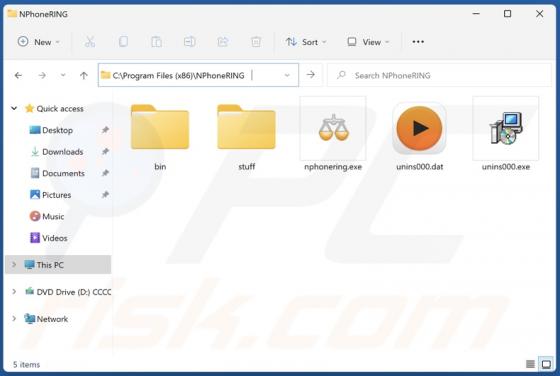Maximize the NPhoneRING window

pyautogui.click(x=508, y=14)
